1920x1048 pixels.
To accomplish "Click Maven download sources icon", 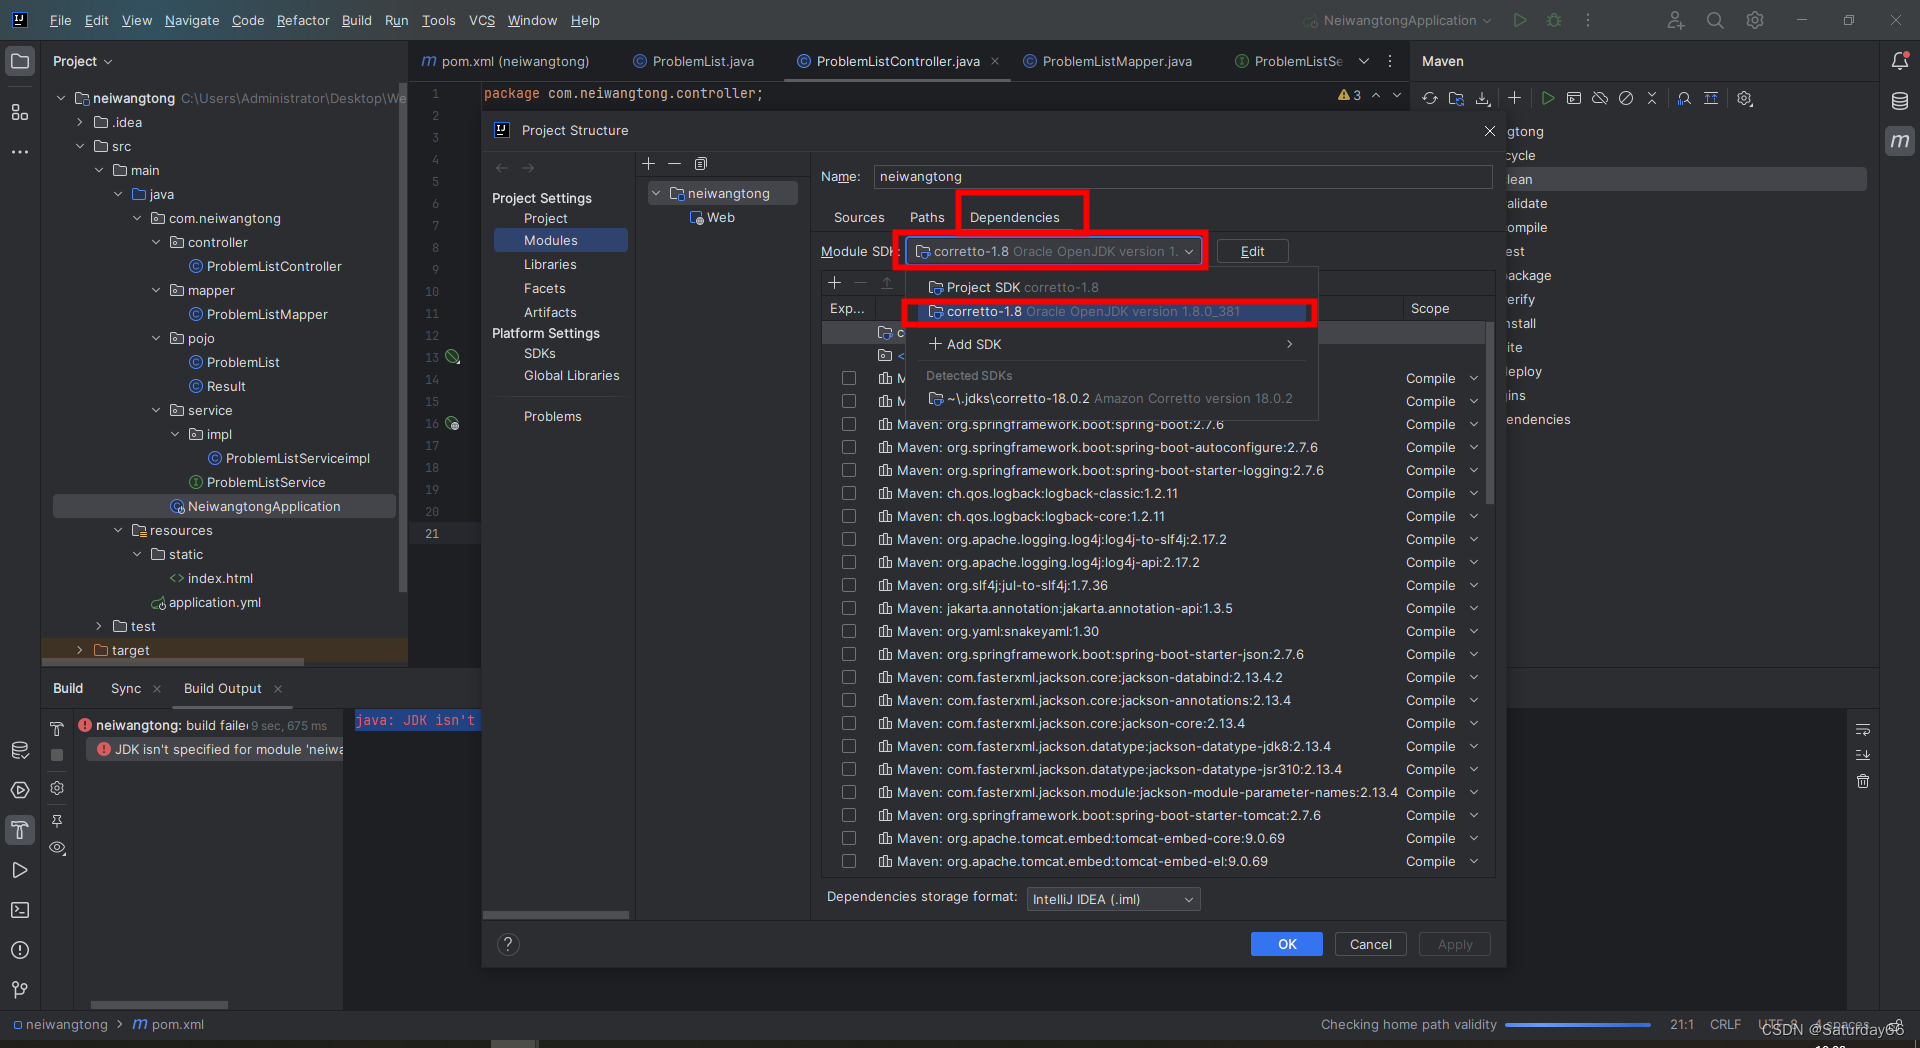I will click(x=1483, y=98).
